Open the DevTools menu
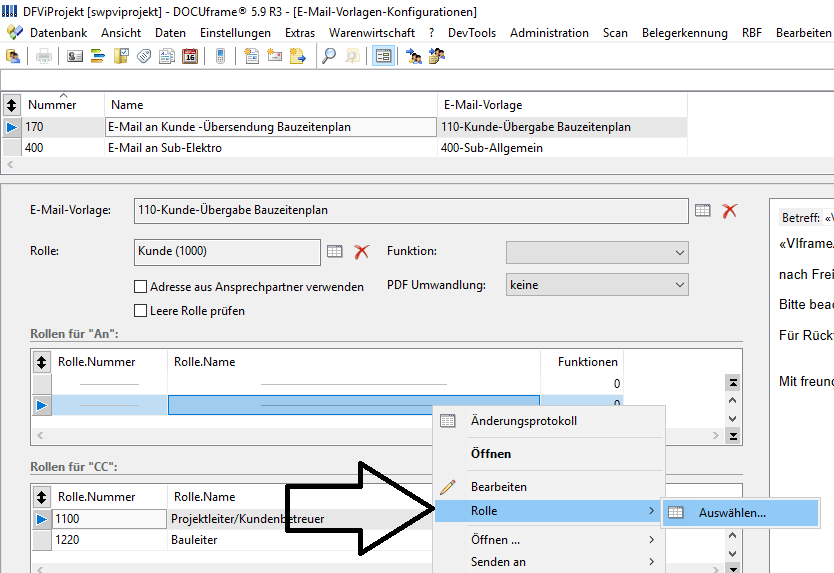The width and height of the screenshot is (834, 573). tap(472, 33)
